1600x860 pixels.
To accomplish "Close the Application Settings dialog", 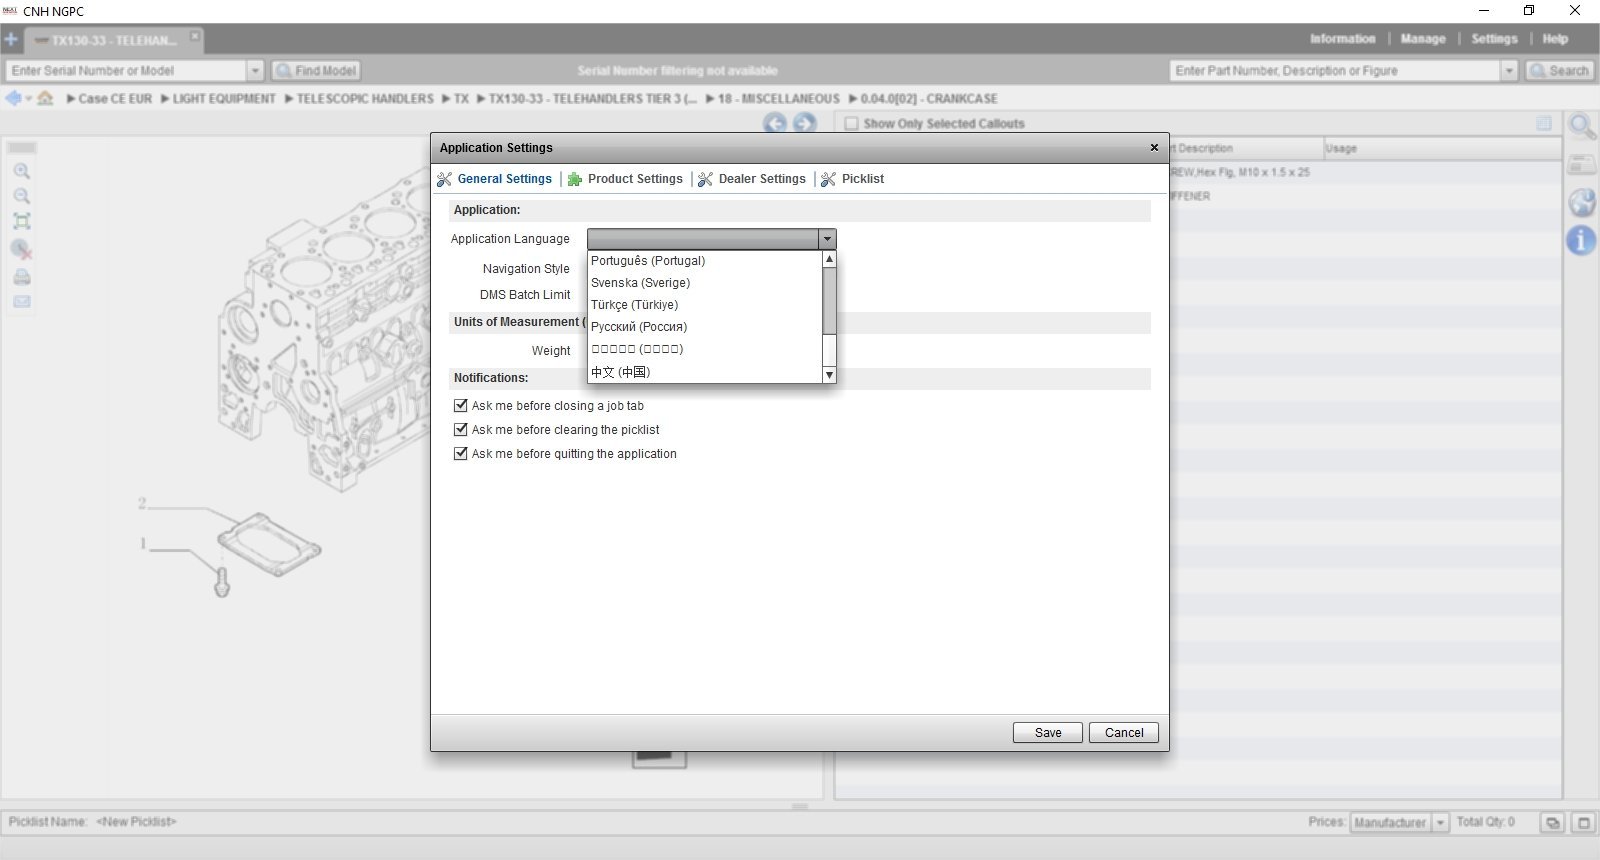I will pyautogui.click(x=1154, y=147).
